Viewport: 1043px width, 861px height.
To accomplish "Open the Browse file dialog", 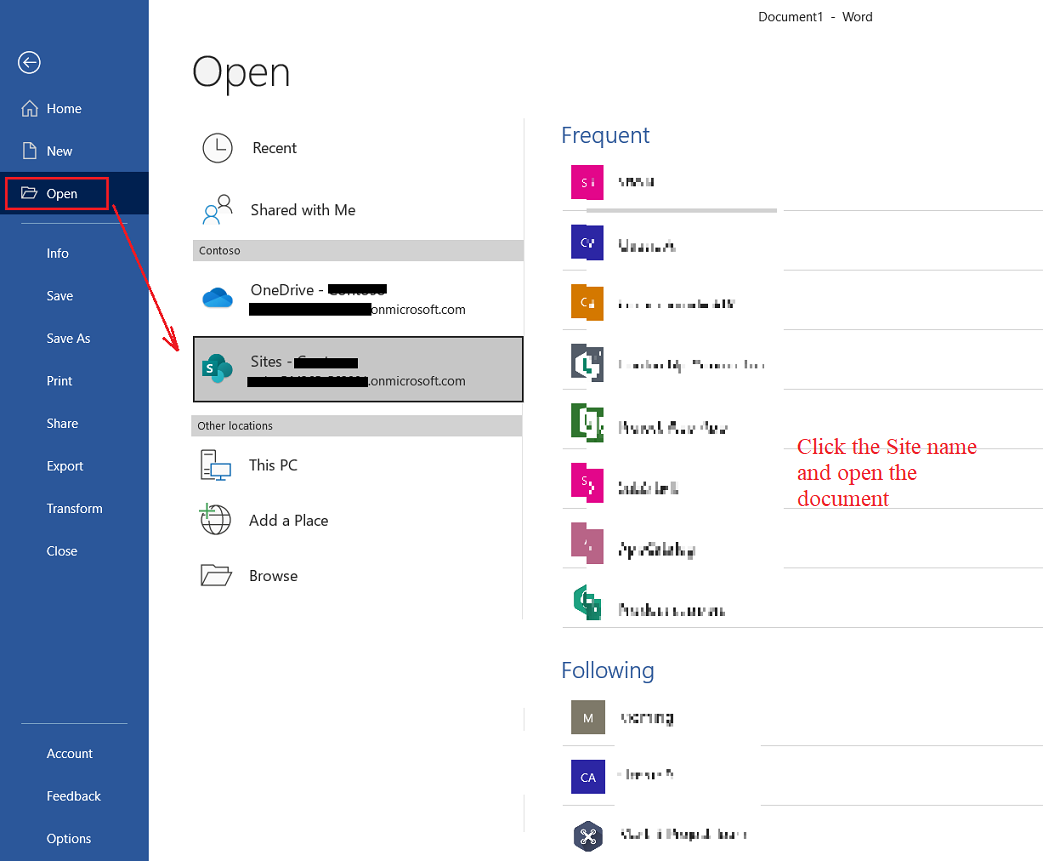I will [x=271, y=575].
